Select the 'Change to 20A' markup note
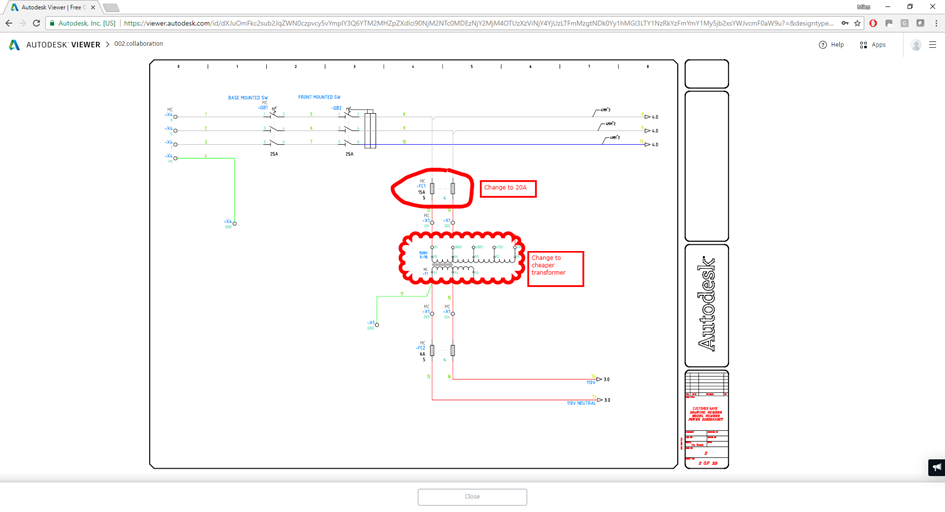Screen dimensions: 945x512 coord(508,189)
